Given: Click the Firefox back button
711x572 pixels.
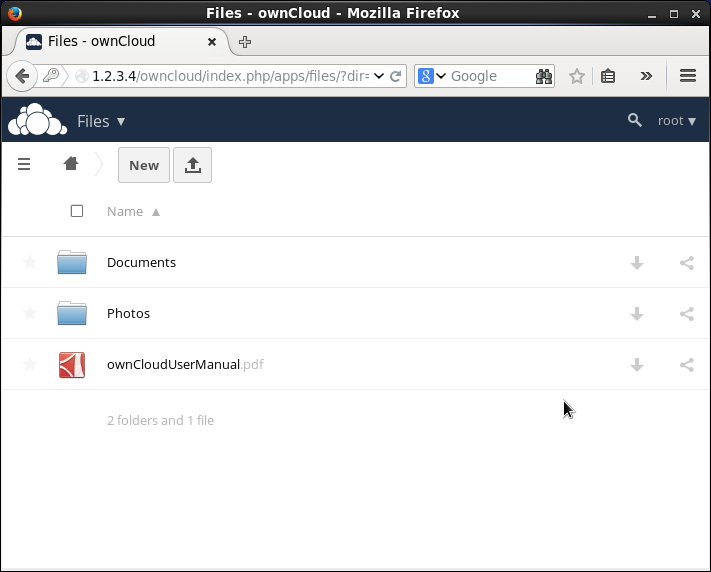Looking at the screenshot, I should tap(22, 76).
